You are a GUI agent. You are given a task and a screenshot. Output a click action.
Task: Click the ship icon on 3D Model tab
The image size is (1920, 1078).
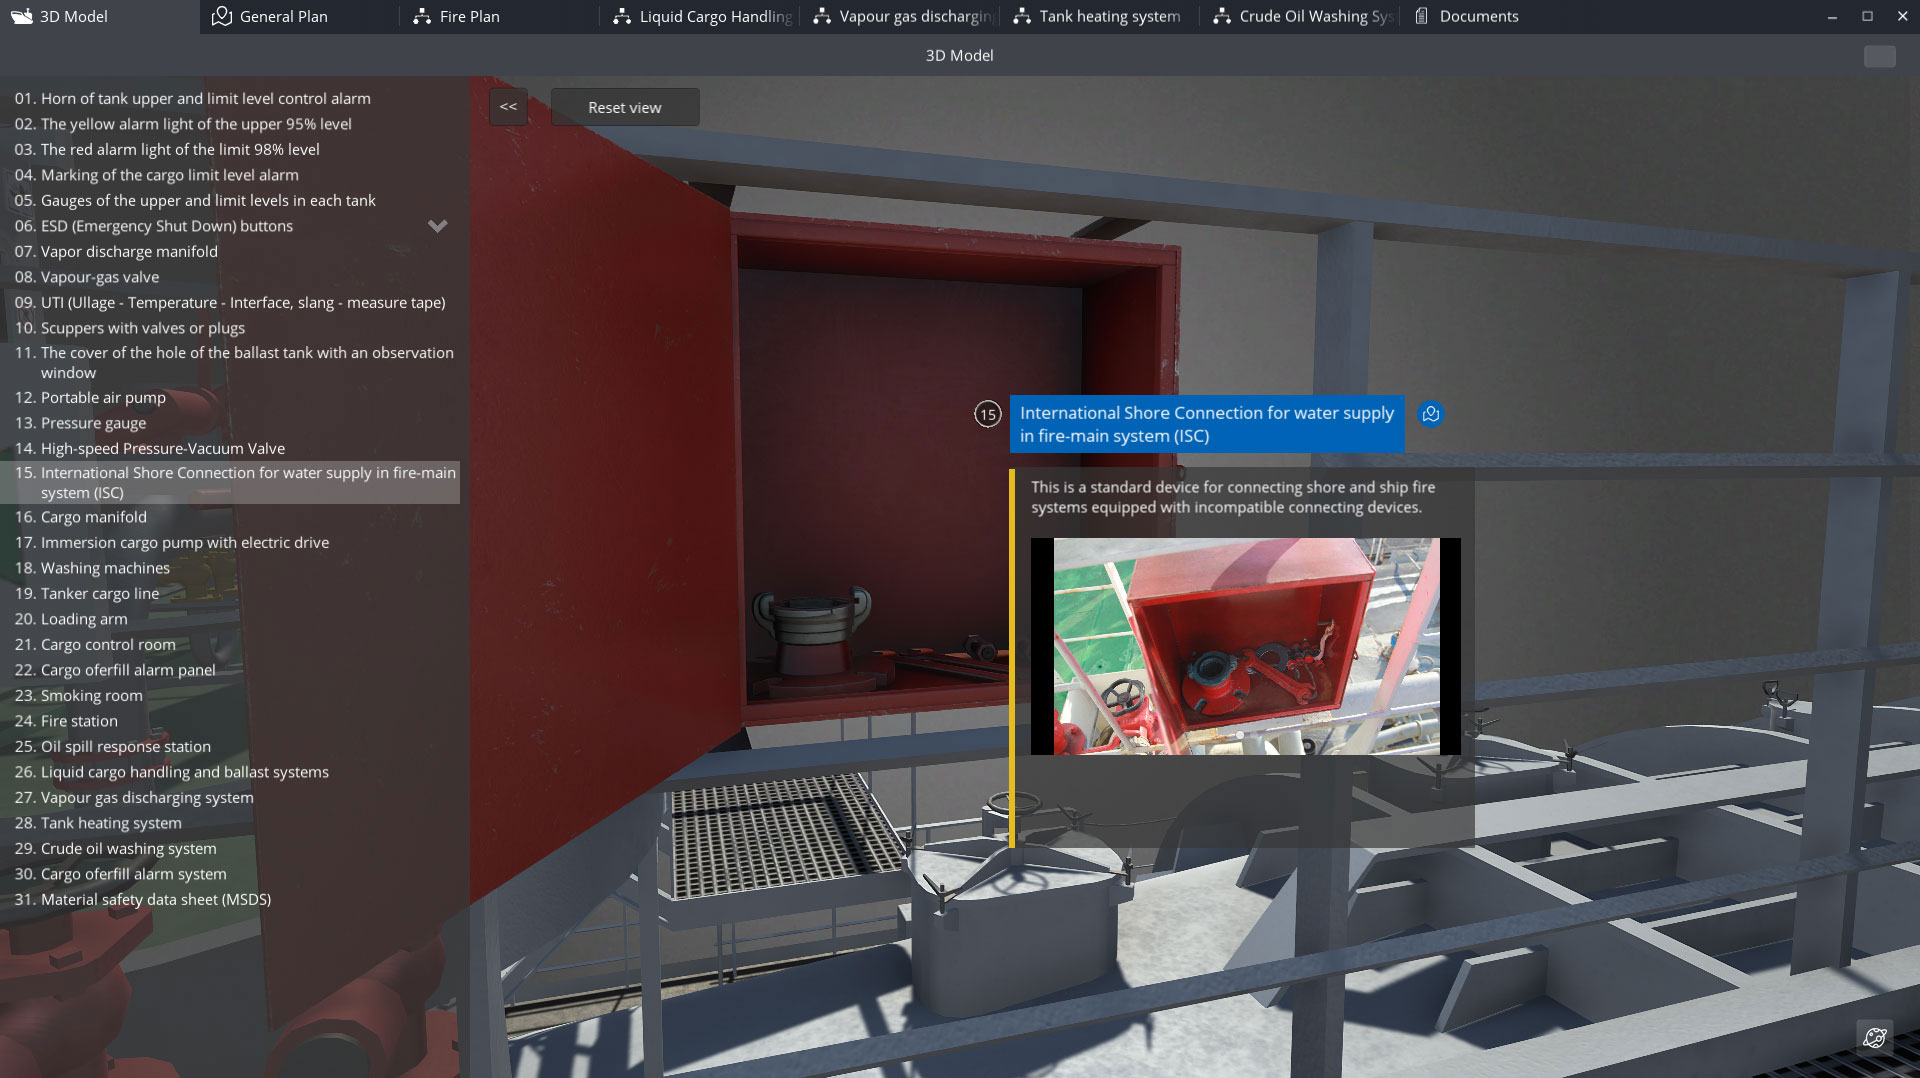21,16
